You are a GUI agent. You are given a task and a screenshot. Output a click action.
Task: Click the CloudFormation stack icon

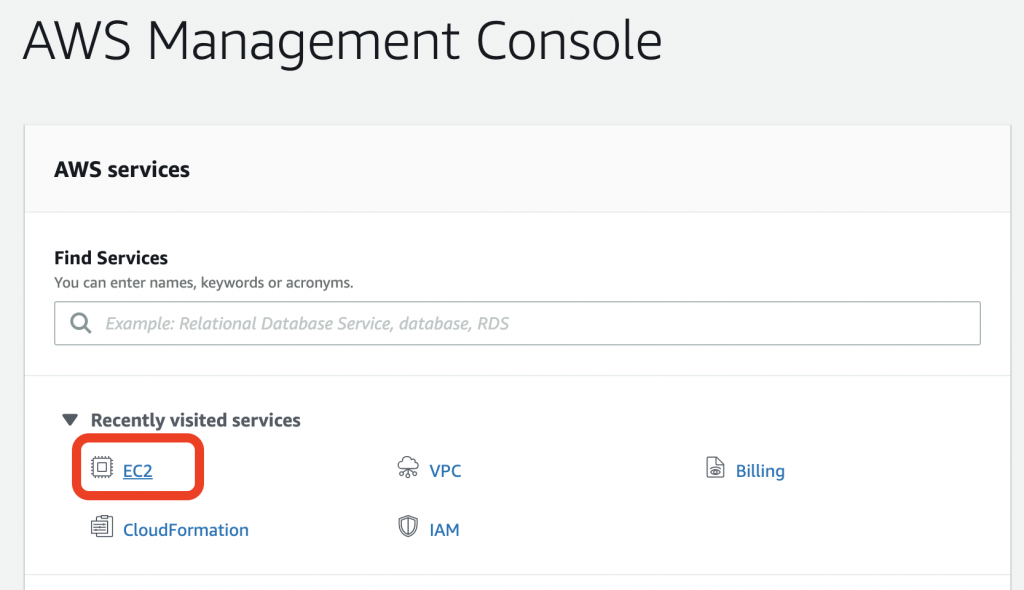101,528
